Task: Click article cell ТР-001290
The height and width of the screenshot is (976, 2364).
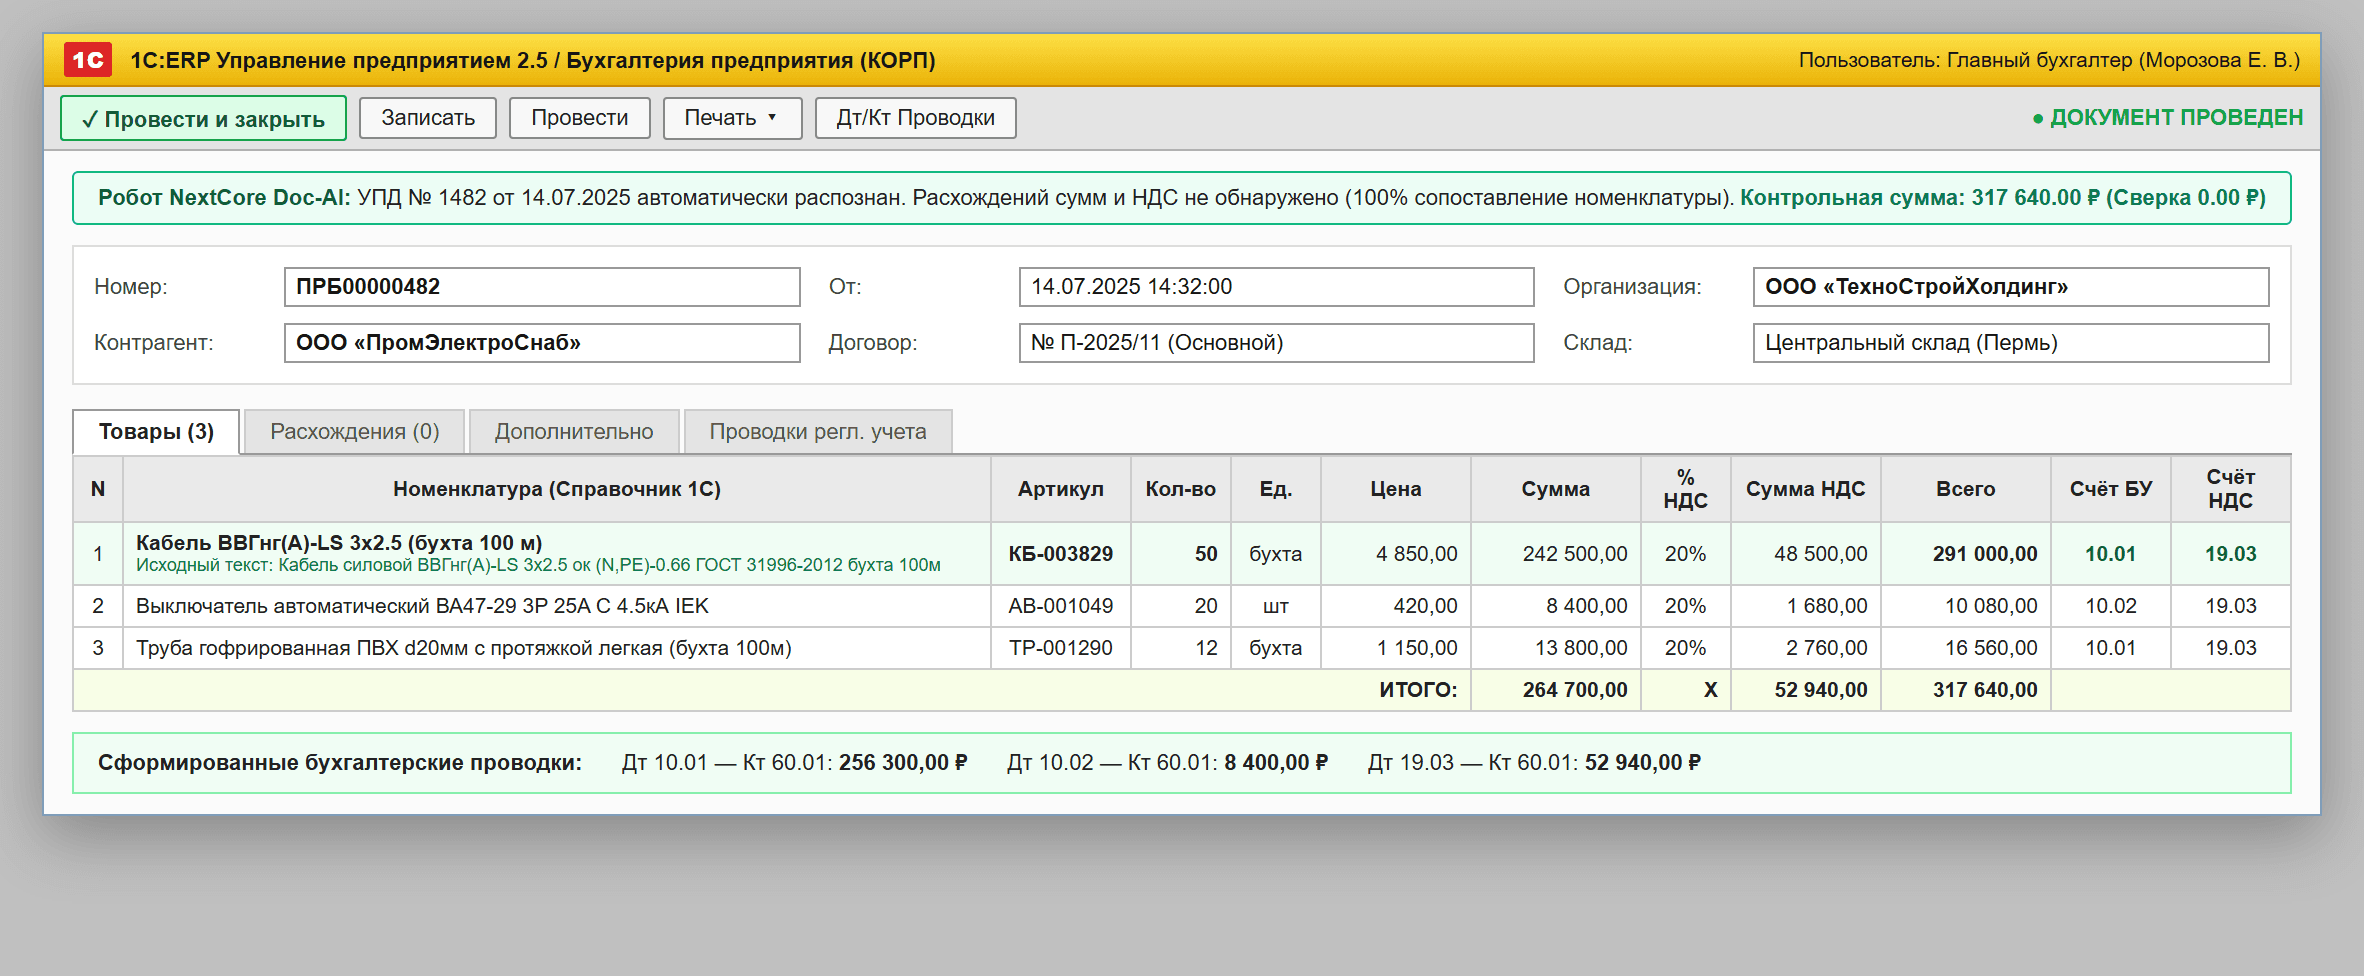Action: 1061,648
